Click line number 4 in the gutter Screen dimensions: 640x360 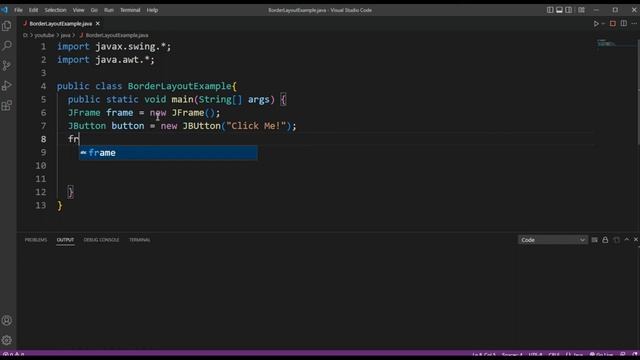click(43, 86)
